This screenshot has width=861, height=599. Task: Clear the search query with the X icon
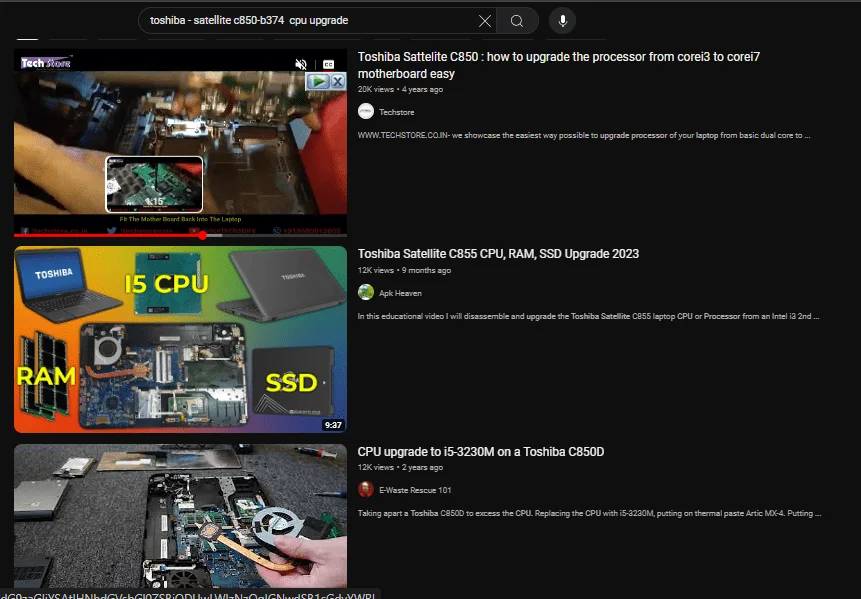click(484, 21)
